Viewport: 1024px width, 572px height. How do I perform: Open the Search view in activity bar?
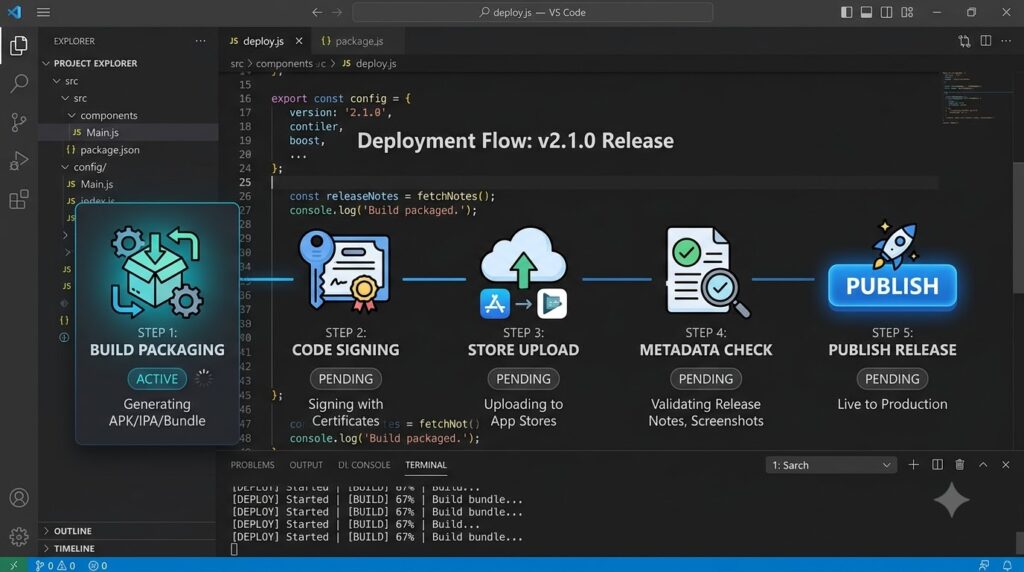tap(19, 84)
